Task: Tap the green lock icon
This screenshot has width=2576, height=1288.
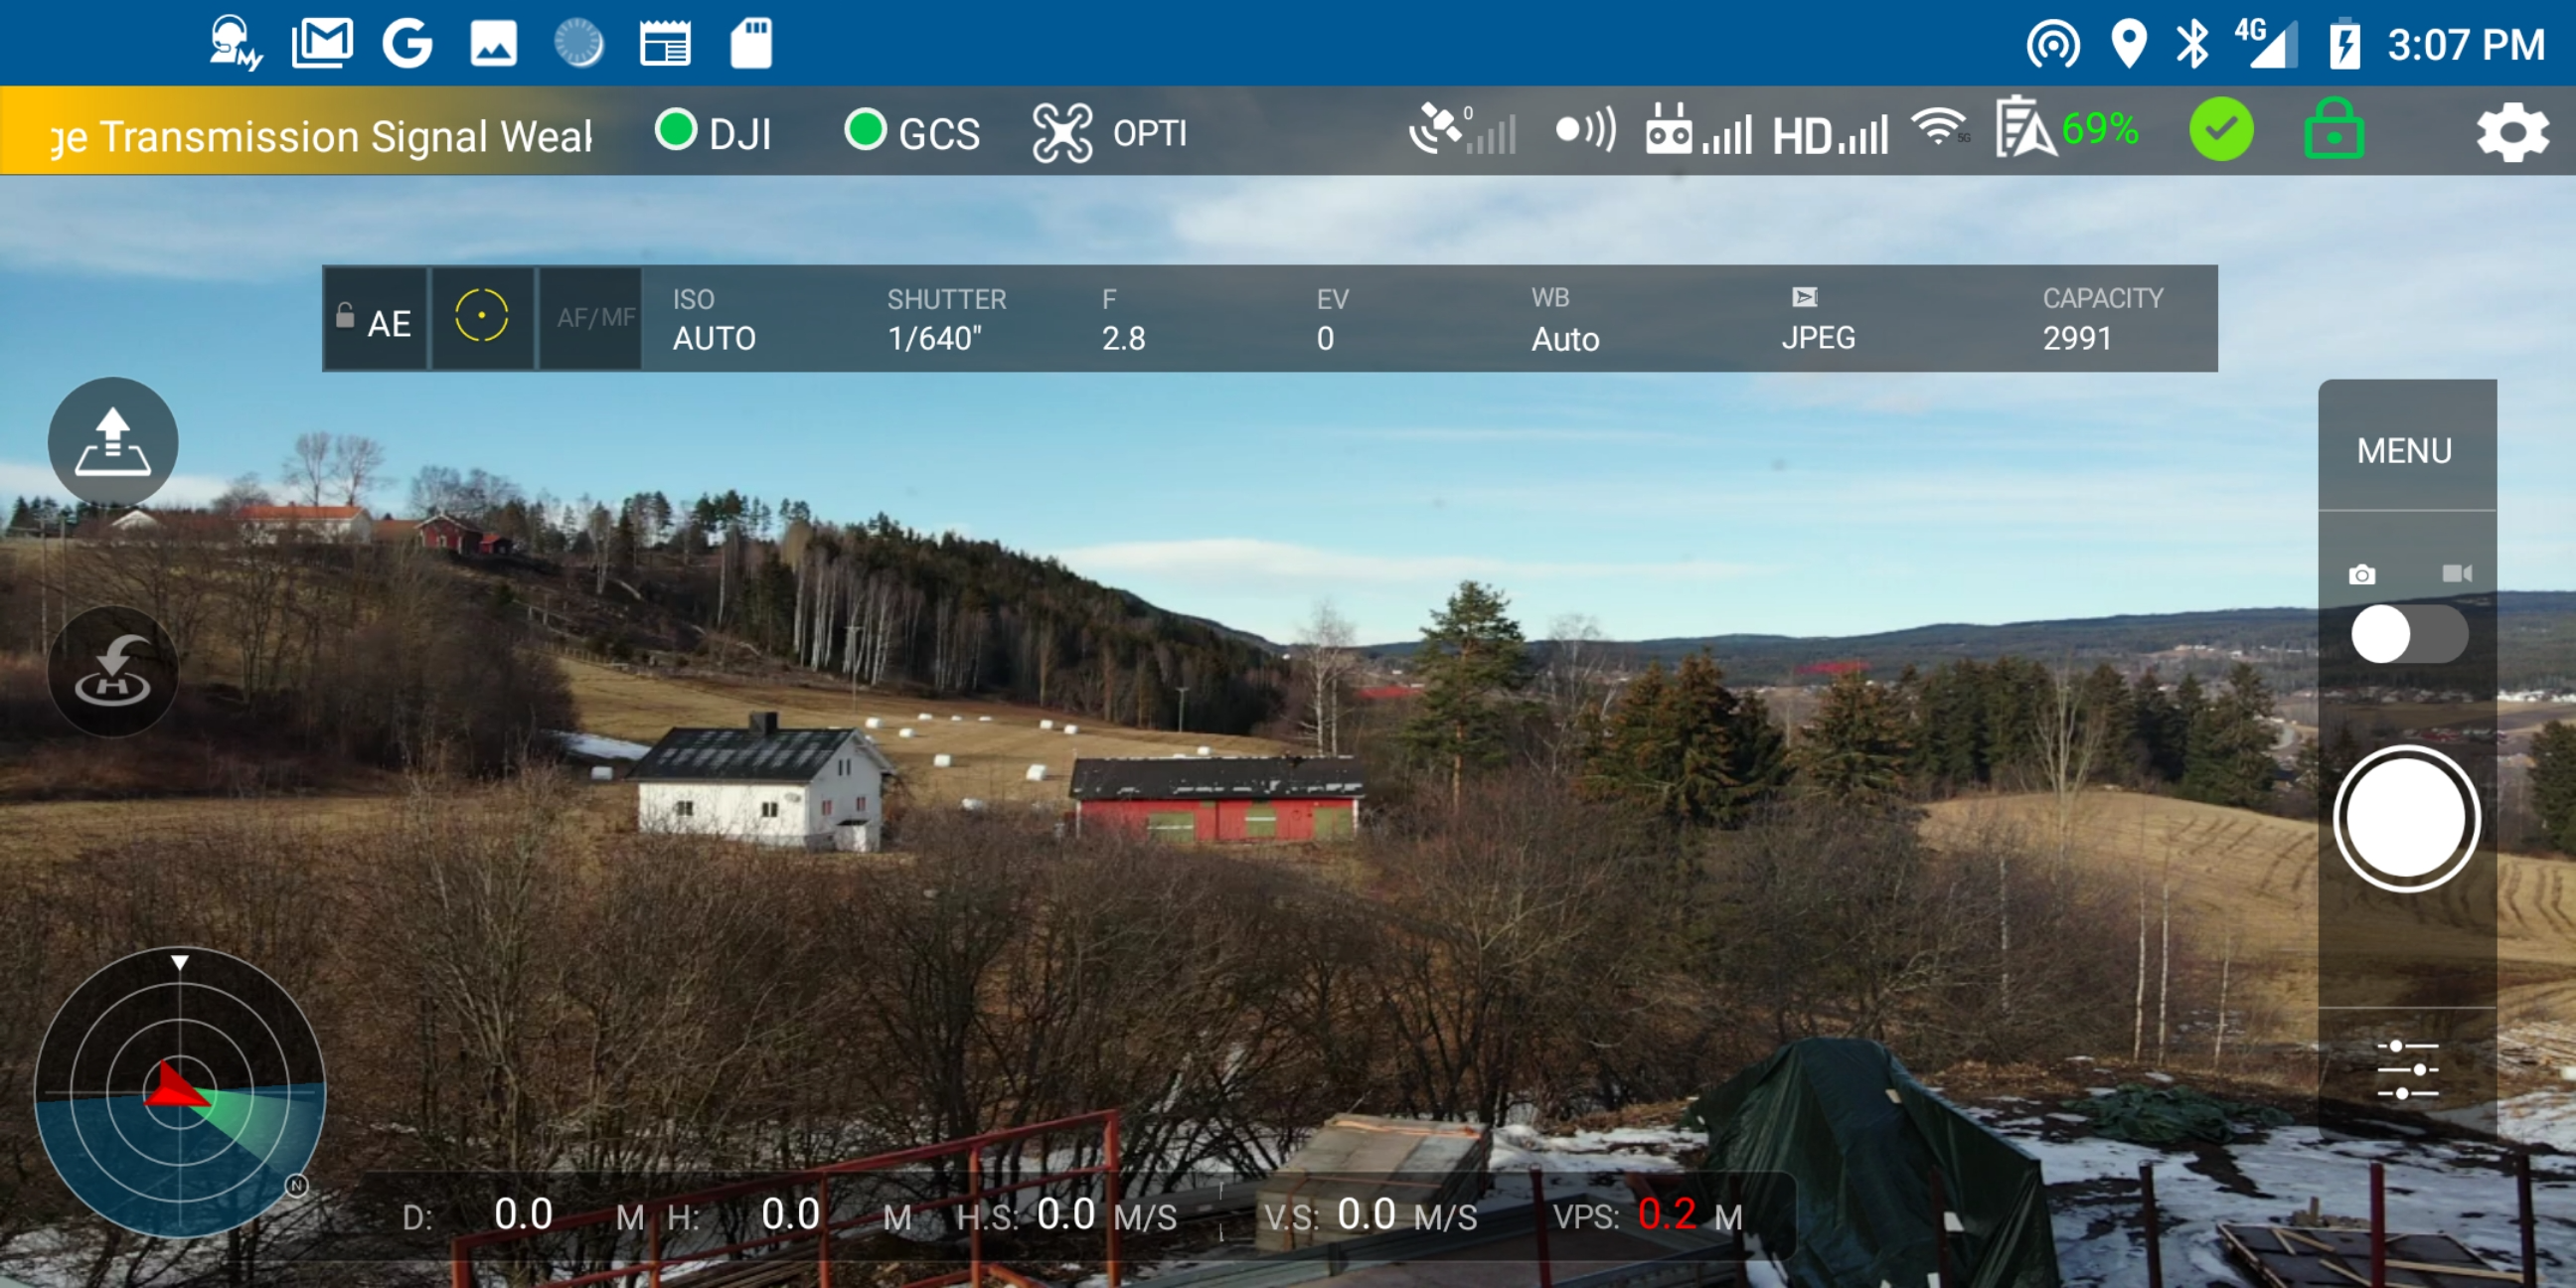Action: (2333, 131)
